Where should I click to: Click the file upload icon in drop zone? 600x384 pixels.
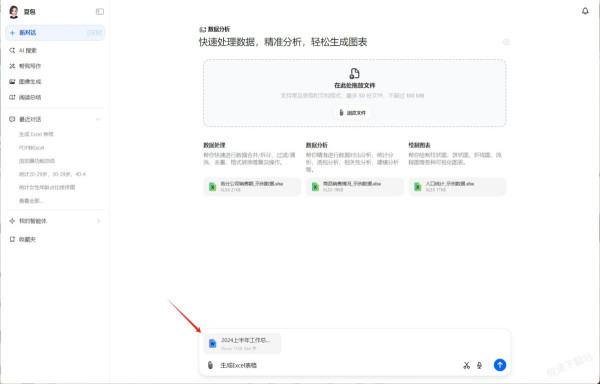(x=354, y=73)
